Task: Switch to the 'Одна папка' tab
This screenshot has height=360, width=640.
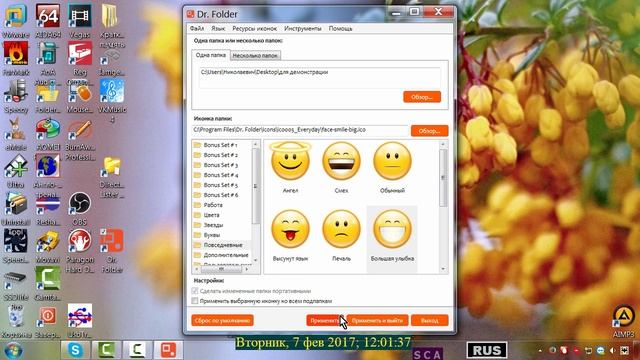Action: [x=210, y=55]
